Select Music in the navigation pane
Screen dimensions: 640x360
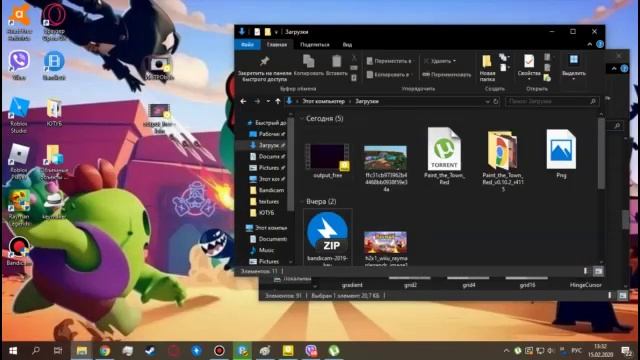tap(262, 250)
